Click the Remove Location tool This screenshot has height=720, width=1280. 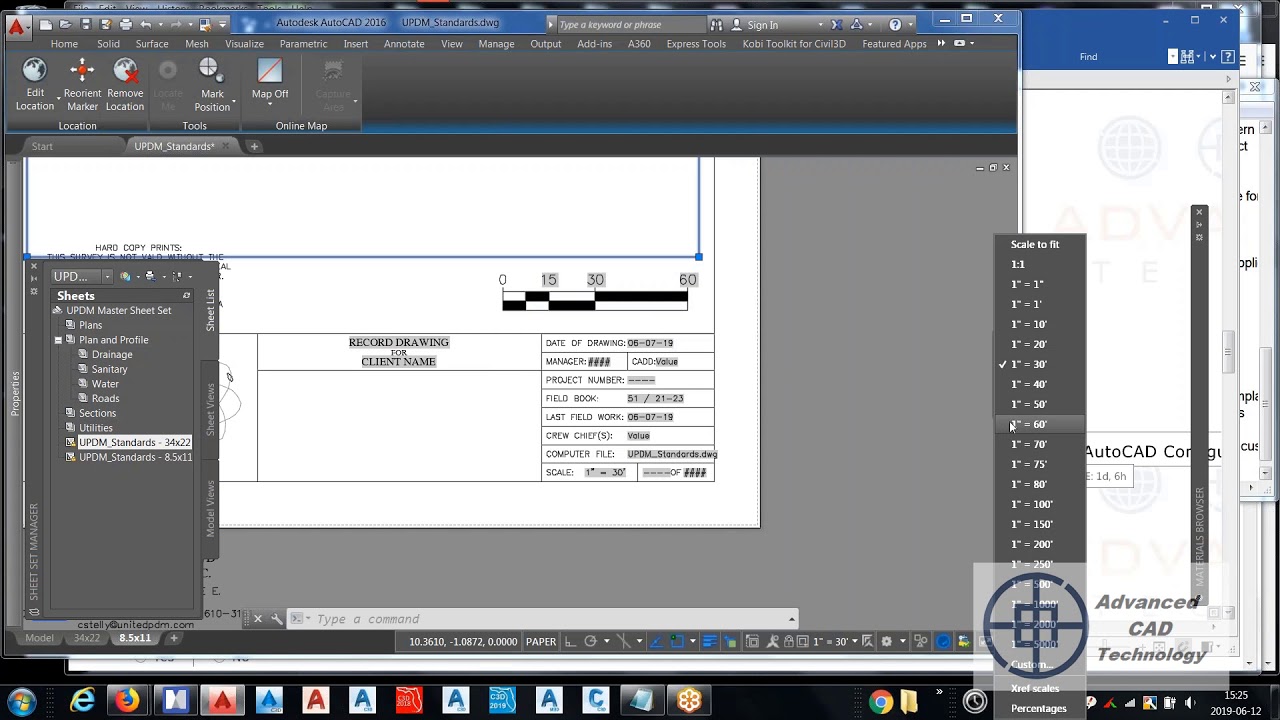click(125, 84)
